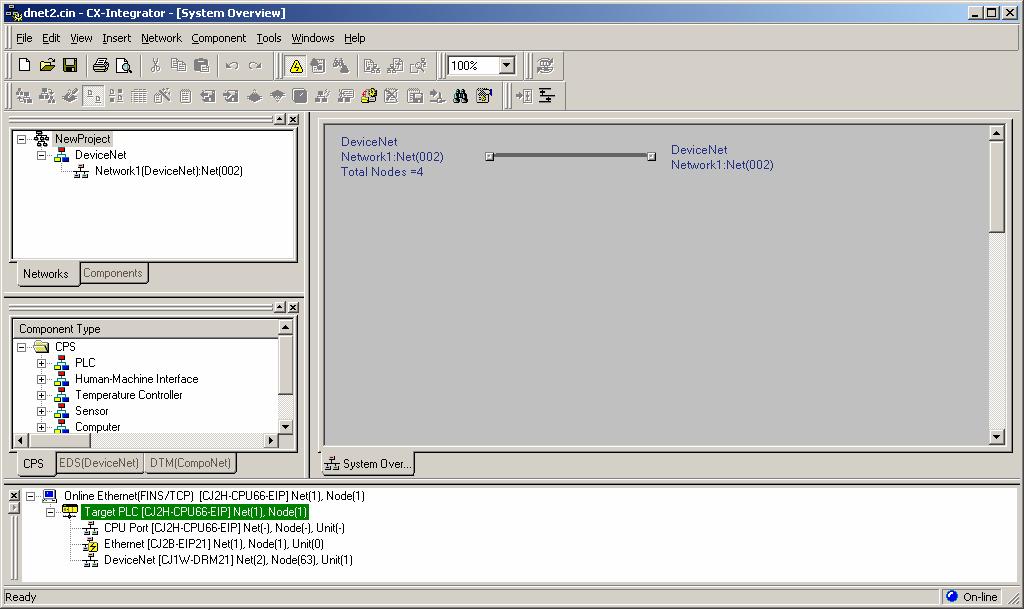
Task: Select the DeviceNet [CJ1W-DRM21] item
Action: tap(228, 560)
